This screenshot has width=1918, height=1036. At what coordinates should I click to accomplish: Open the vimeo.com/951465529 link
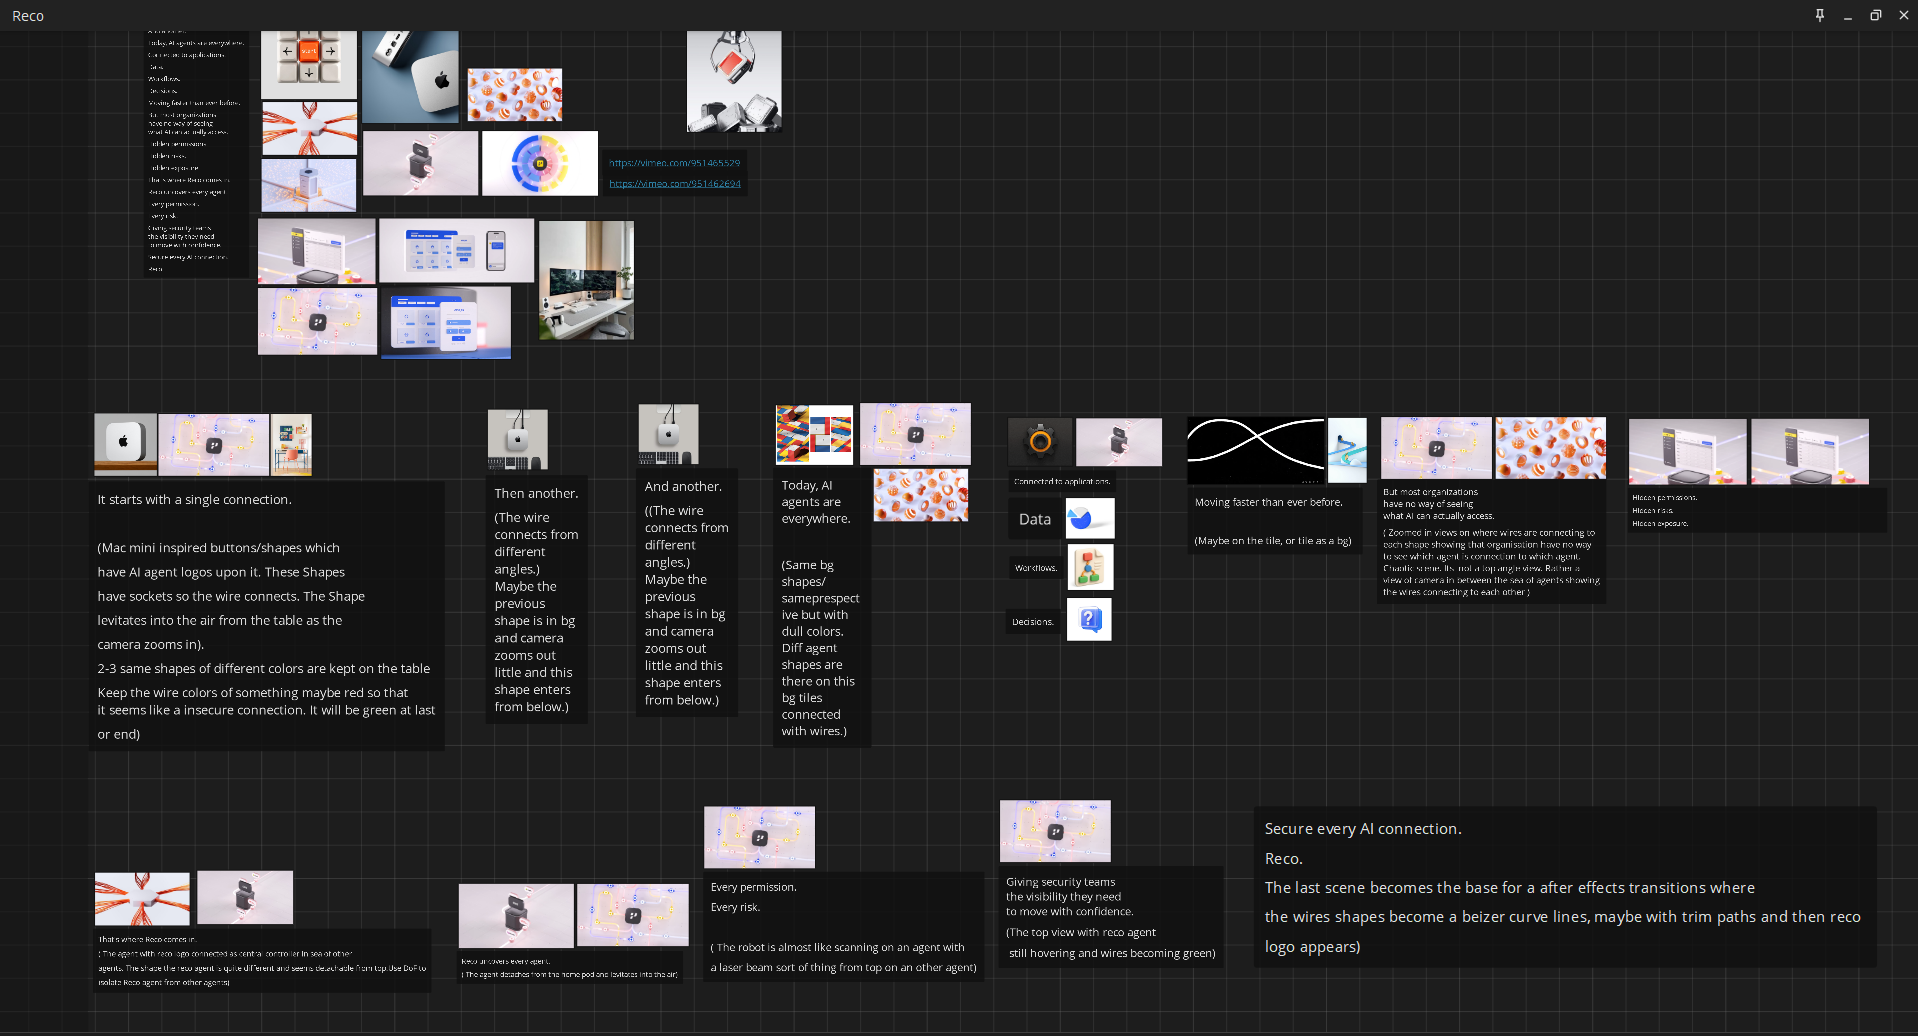pos(674,163)
